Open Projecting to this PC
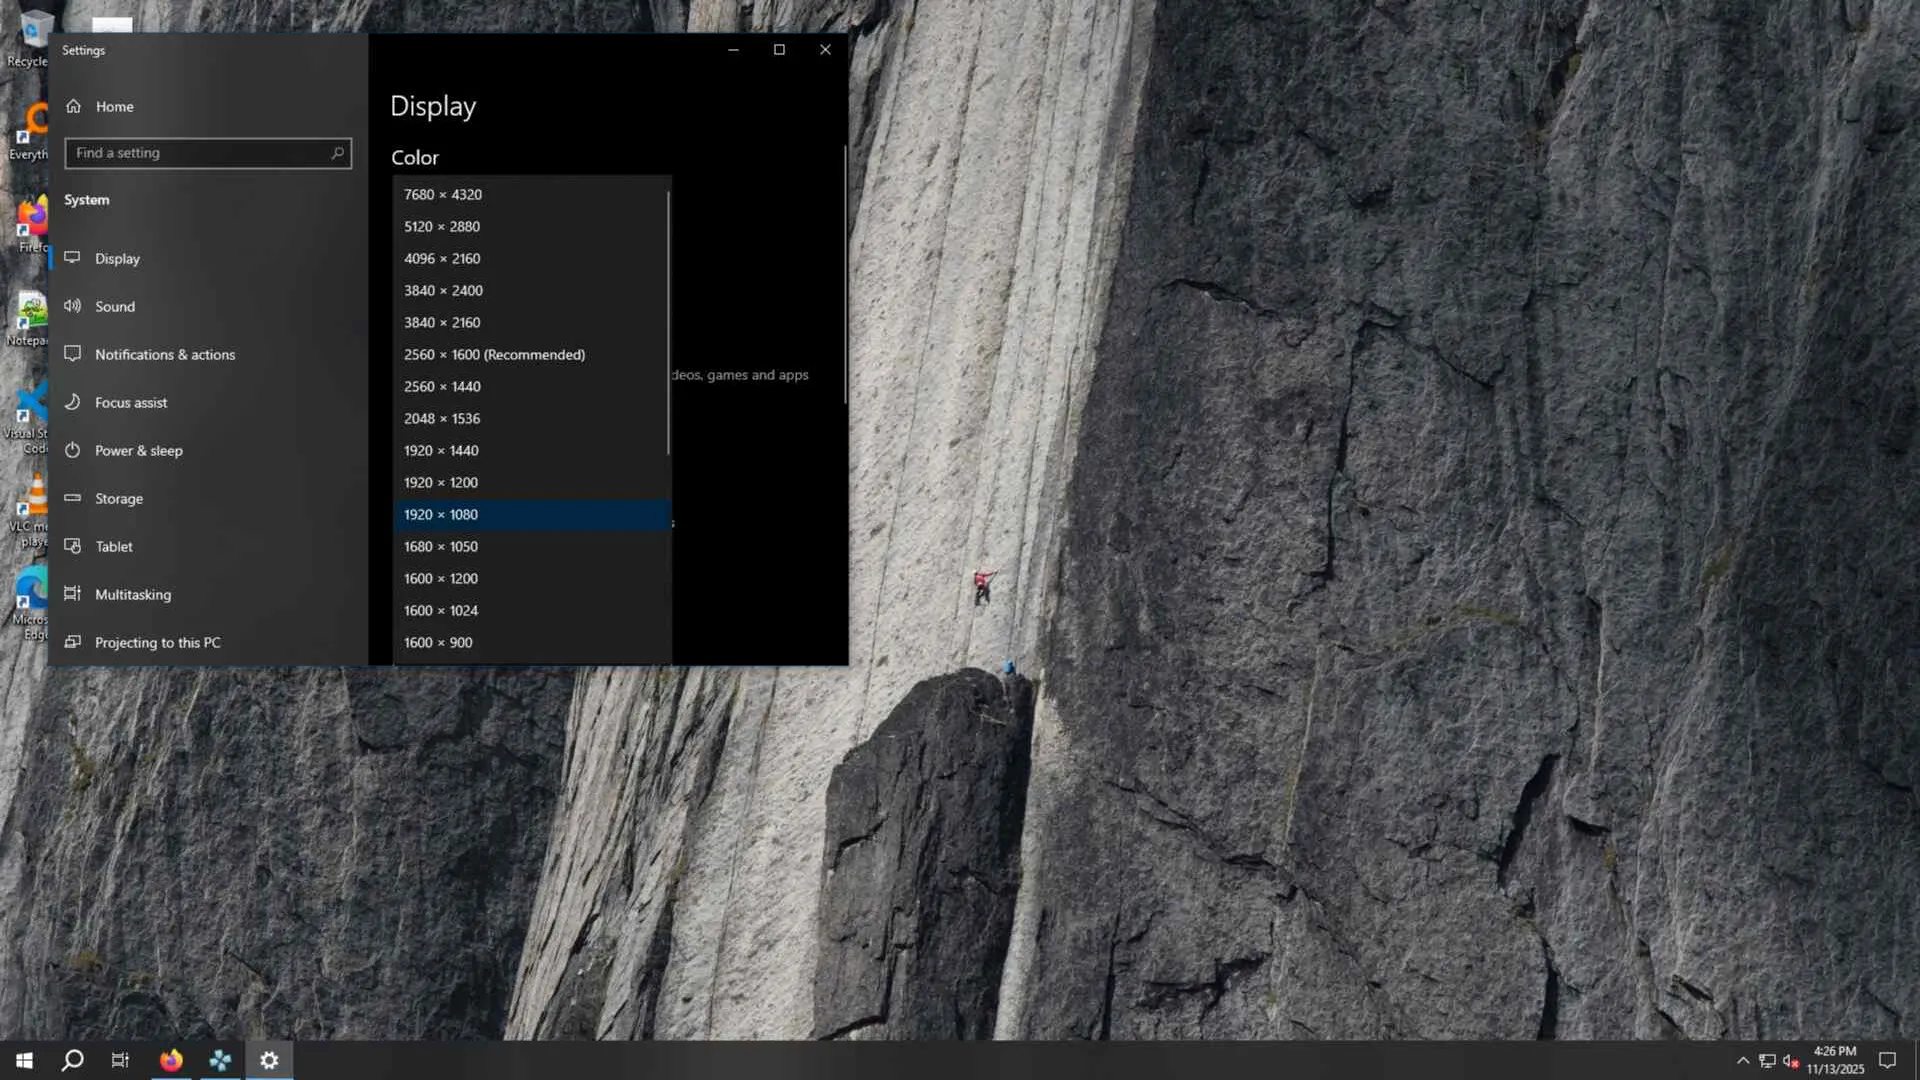1920x1080 pixels. (x=157, y=643)
